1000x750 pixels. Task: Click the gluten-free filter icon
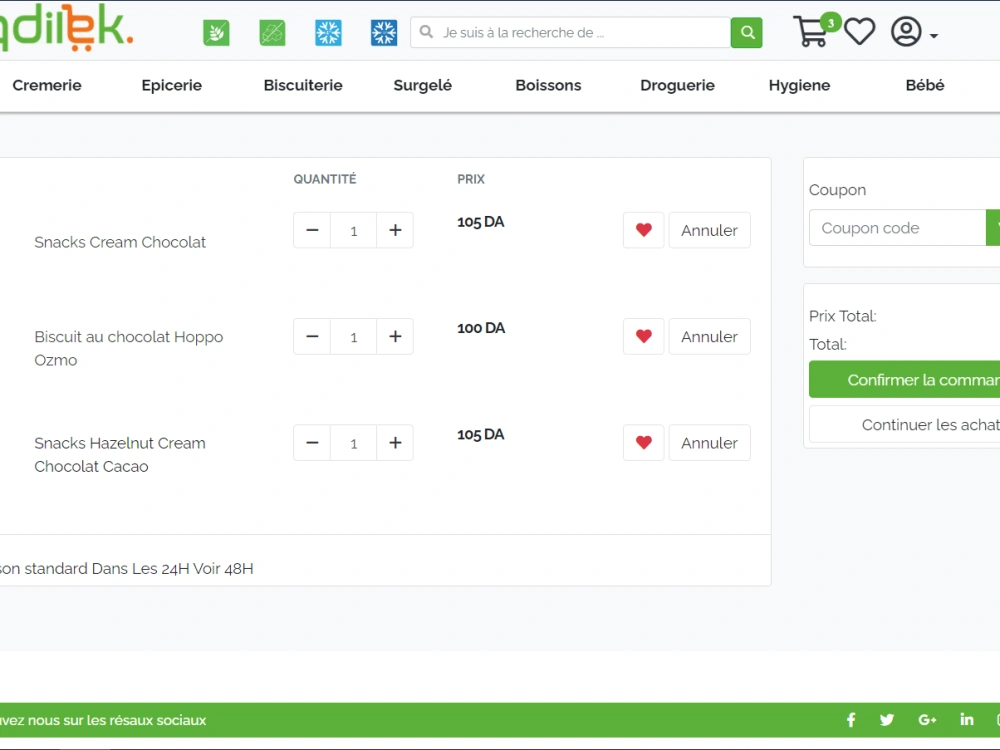[x=216, y=32]
